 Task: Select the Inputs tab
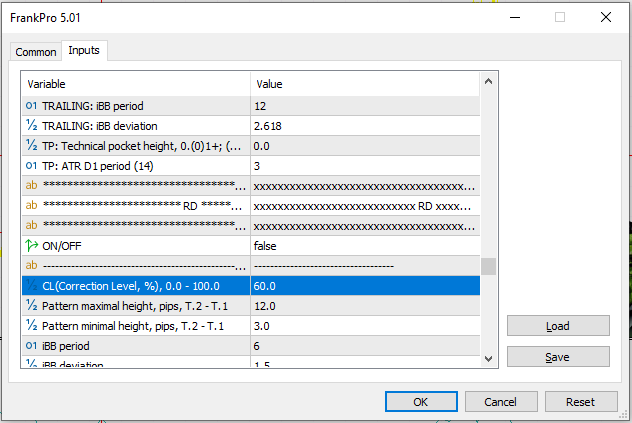83,51
